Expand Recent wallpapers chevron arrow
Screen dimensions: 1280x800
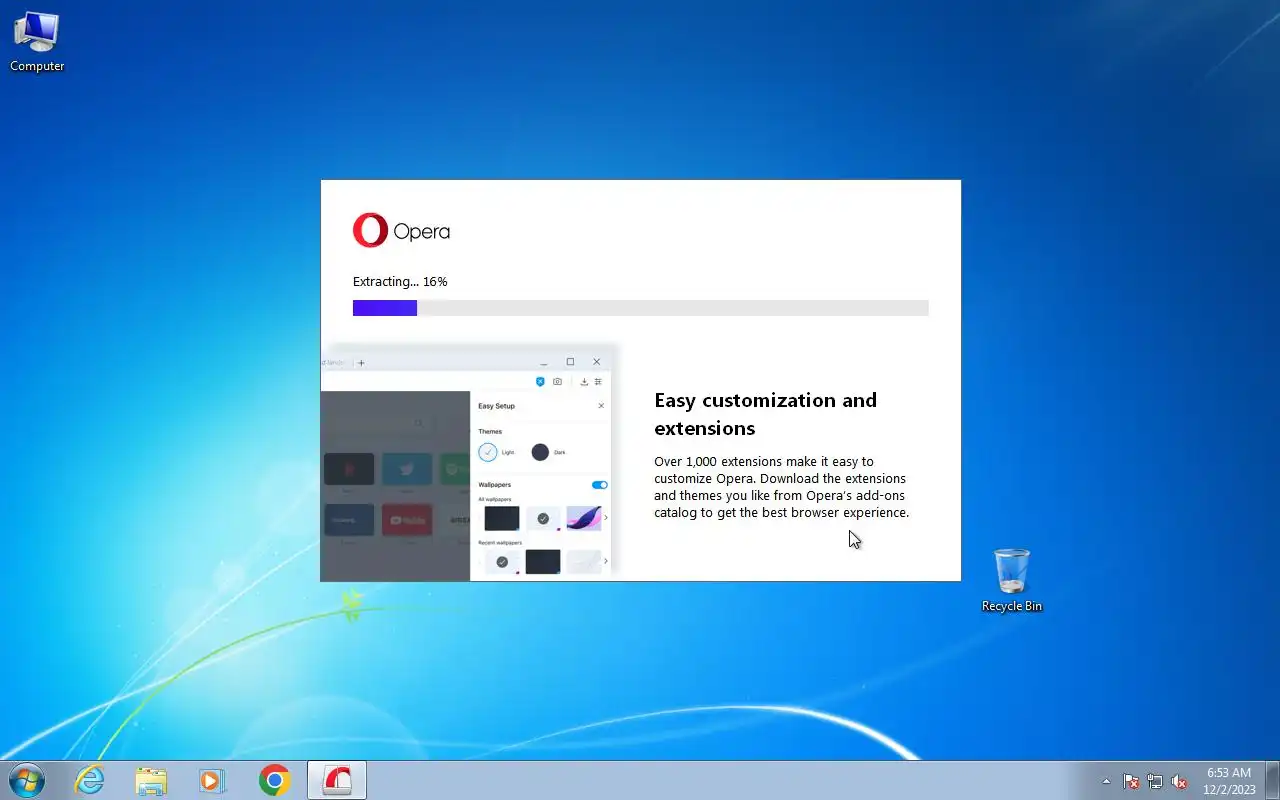click(x=605, y=561)
